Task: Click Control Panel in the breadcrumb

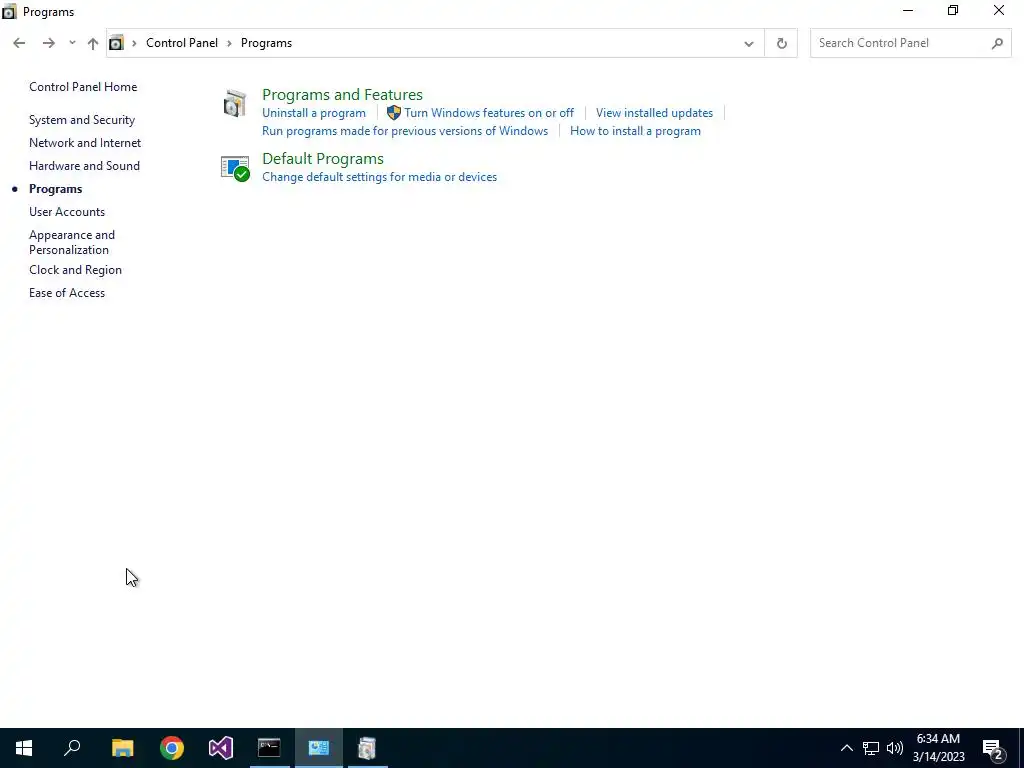Action: tap(182, 43)
